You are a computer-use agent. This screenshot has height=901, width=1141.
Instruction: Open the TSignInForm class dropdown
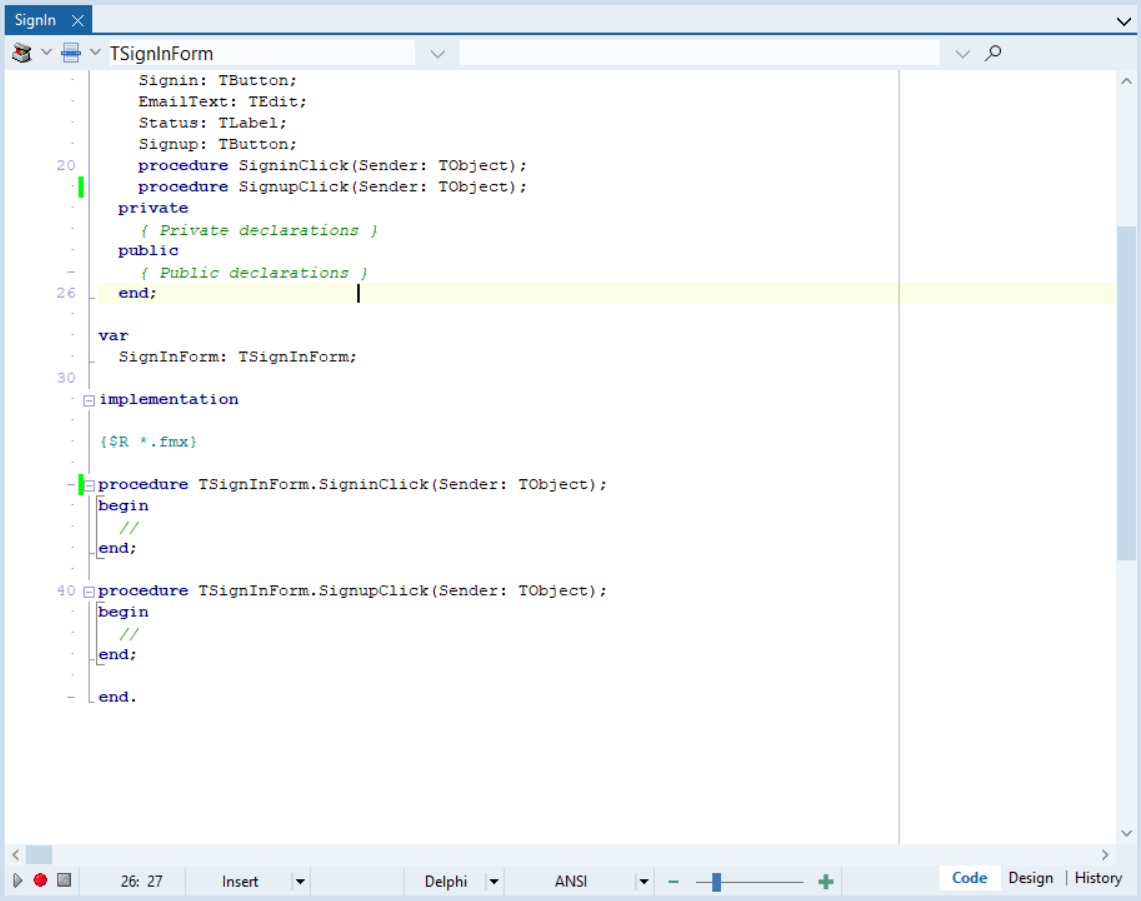[x=437, y=54]
